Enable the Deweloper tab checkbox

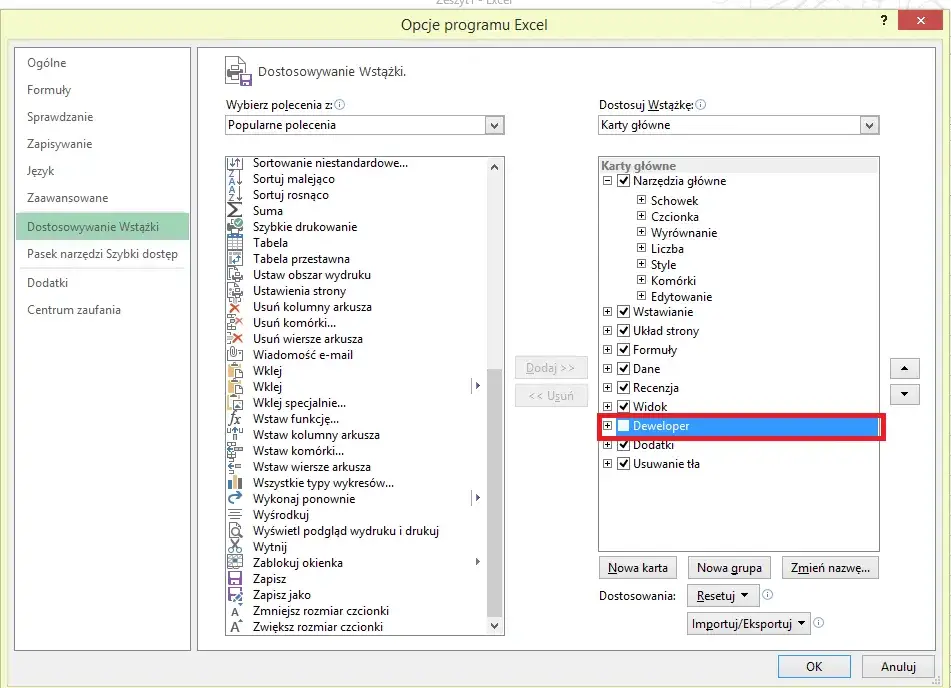click(623, 426)
